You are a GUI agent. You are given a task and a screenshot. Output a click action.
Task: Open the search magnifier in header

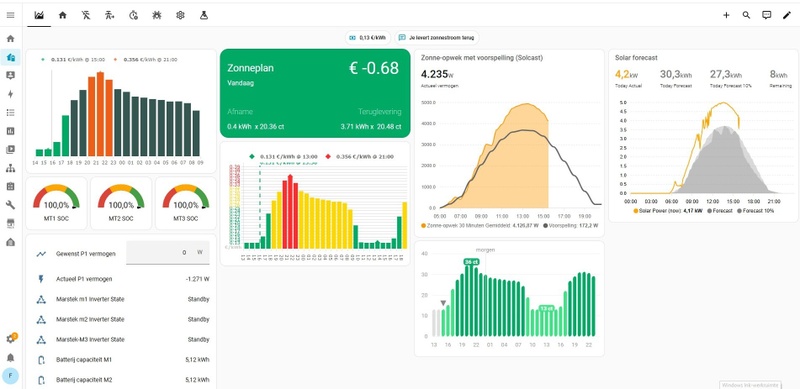point(746,15)
